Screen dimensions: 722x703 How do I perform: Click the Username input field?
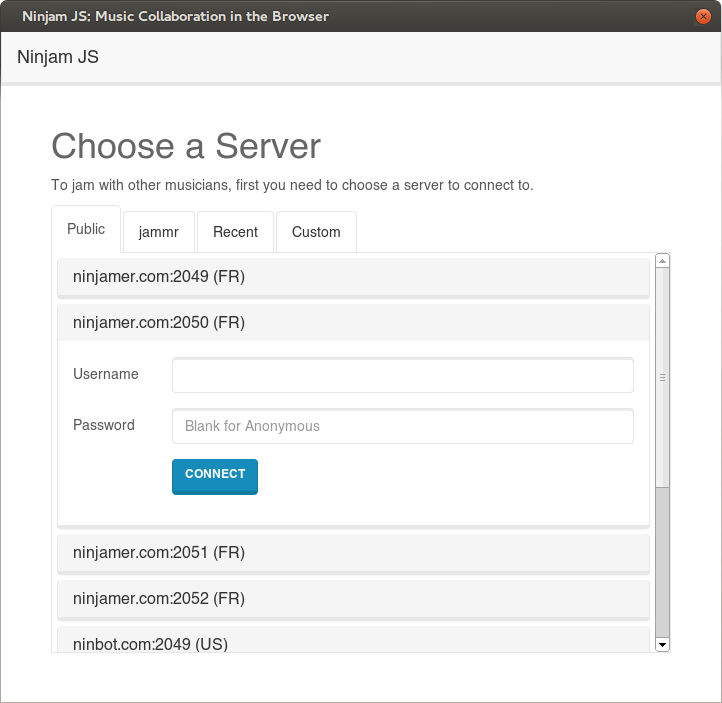click(x=402, y=375)
